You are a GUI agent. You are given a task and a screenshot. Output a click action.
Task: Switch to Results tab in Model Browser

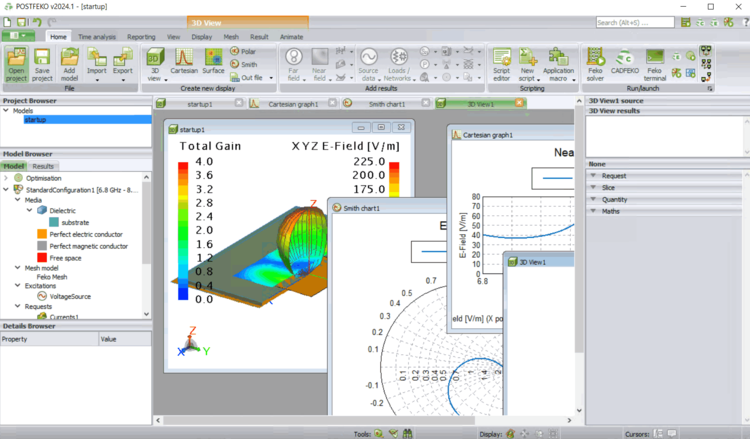[43, 166]
